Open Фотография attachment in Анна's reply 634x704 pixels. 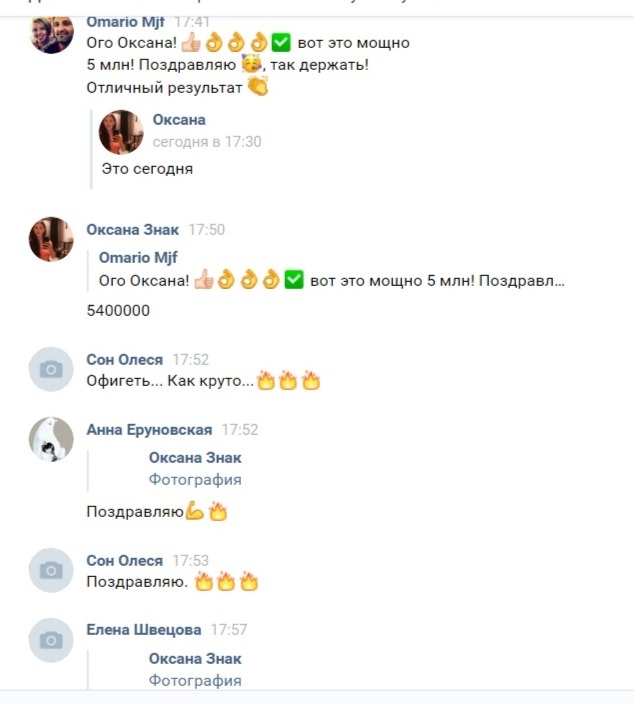coord(195,480)
